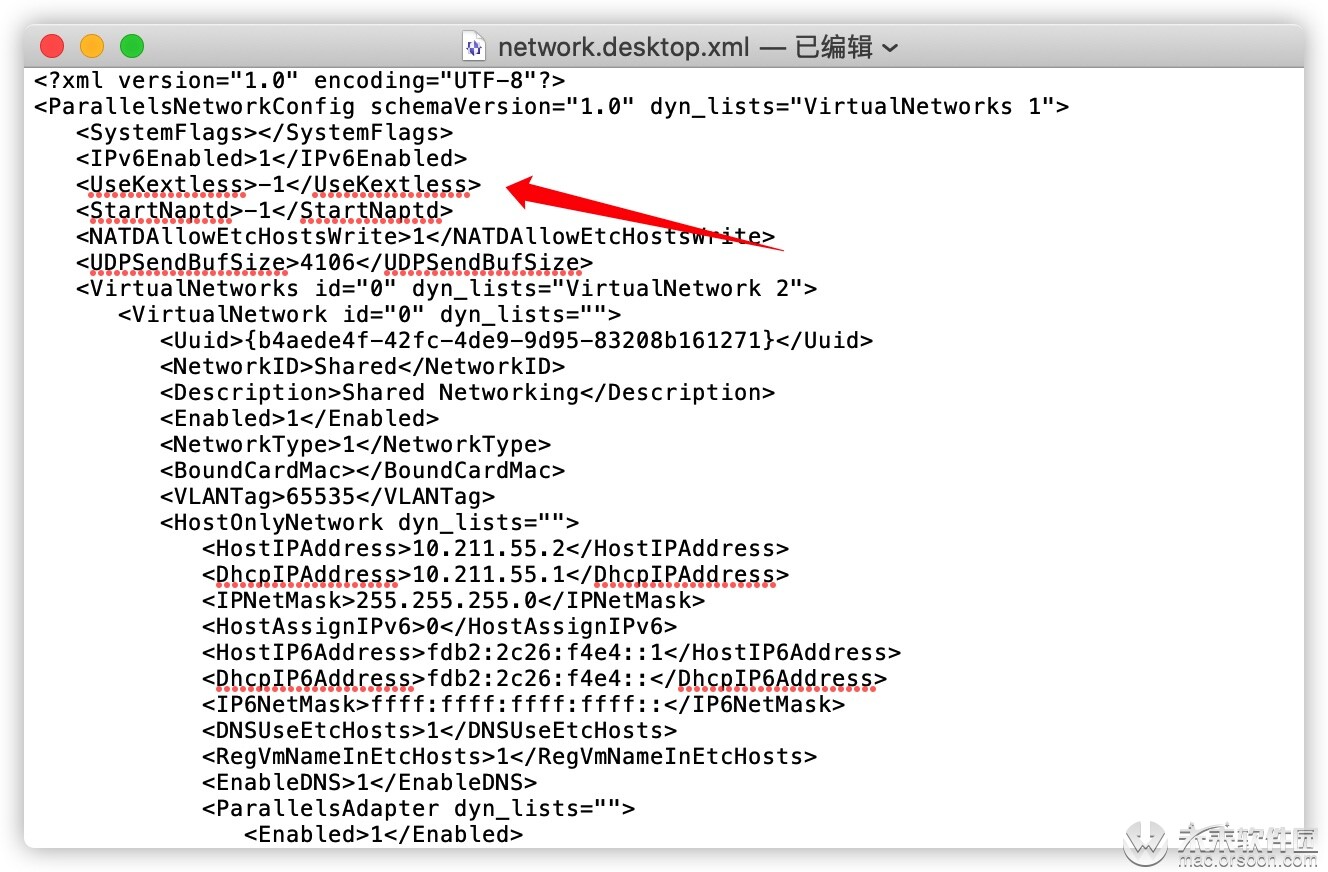Click the UseKextless line
The width and height of the screenshot is (1328, 872).
(x=278, y=184)
